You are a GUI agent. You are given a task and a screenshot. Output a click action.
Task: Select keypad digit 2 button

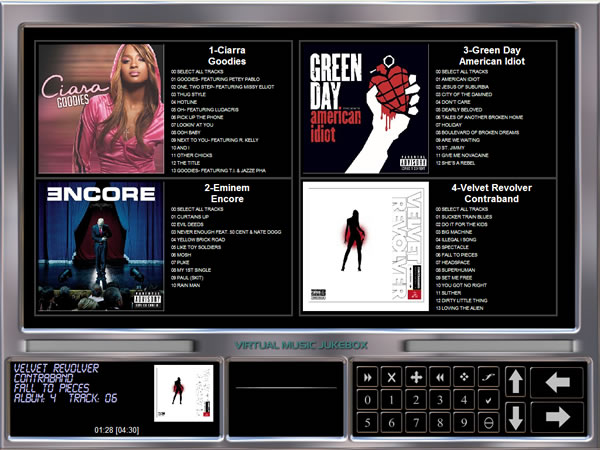[x=416, y=400]
